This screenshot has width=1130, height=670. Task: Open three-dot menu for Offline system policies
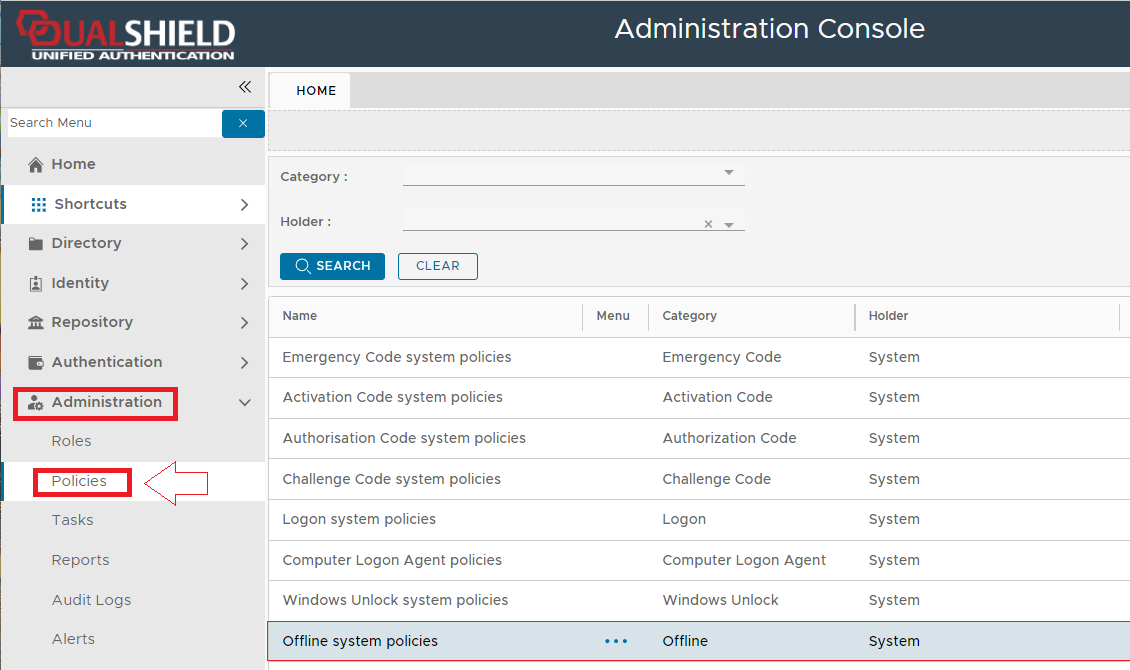coord(616,641)
